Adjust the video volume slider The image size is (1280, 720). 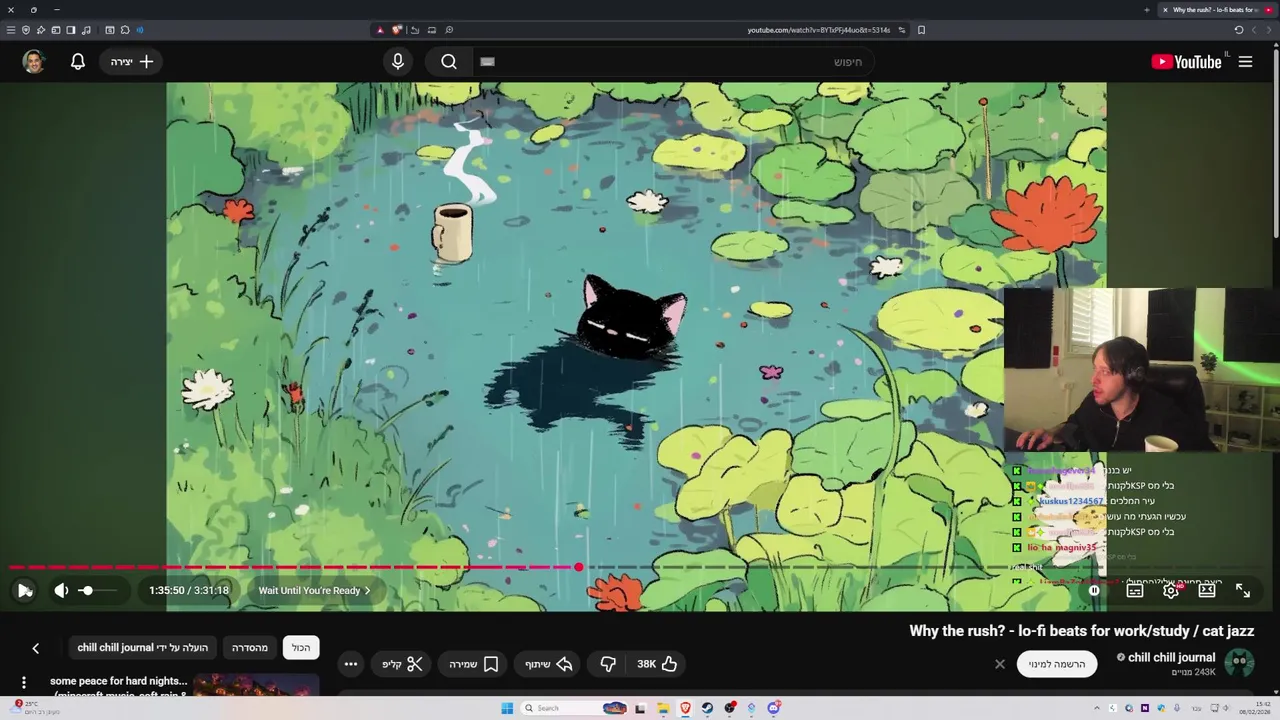click(98, 591)
